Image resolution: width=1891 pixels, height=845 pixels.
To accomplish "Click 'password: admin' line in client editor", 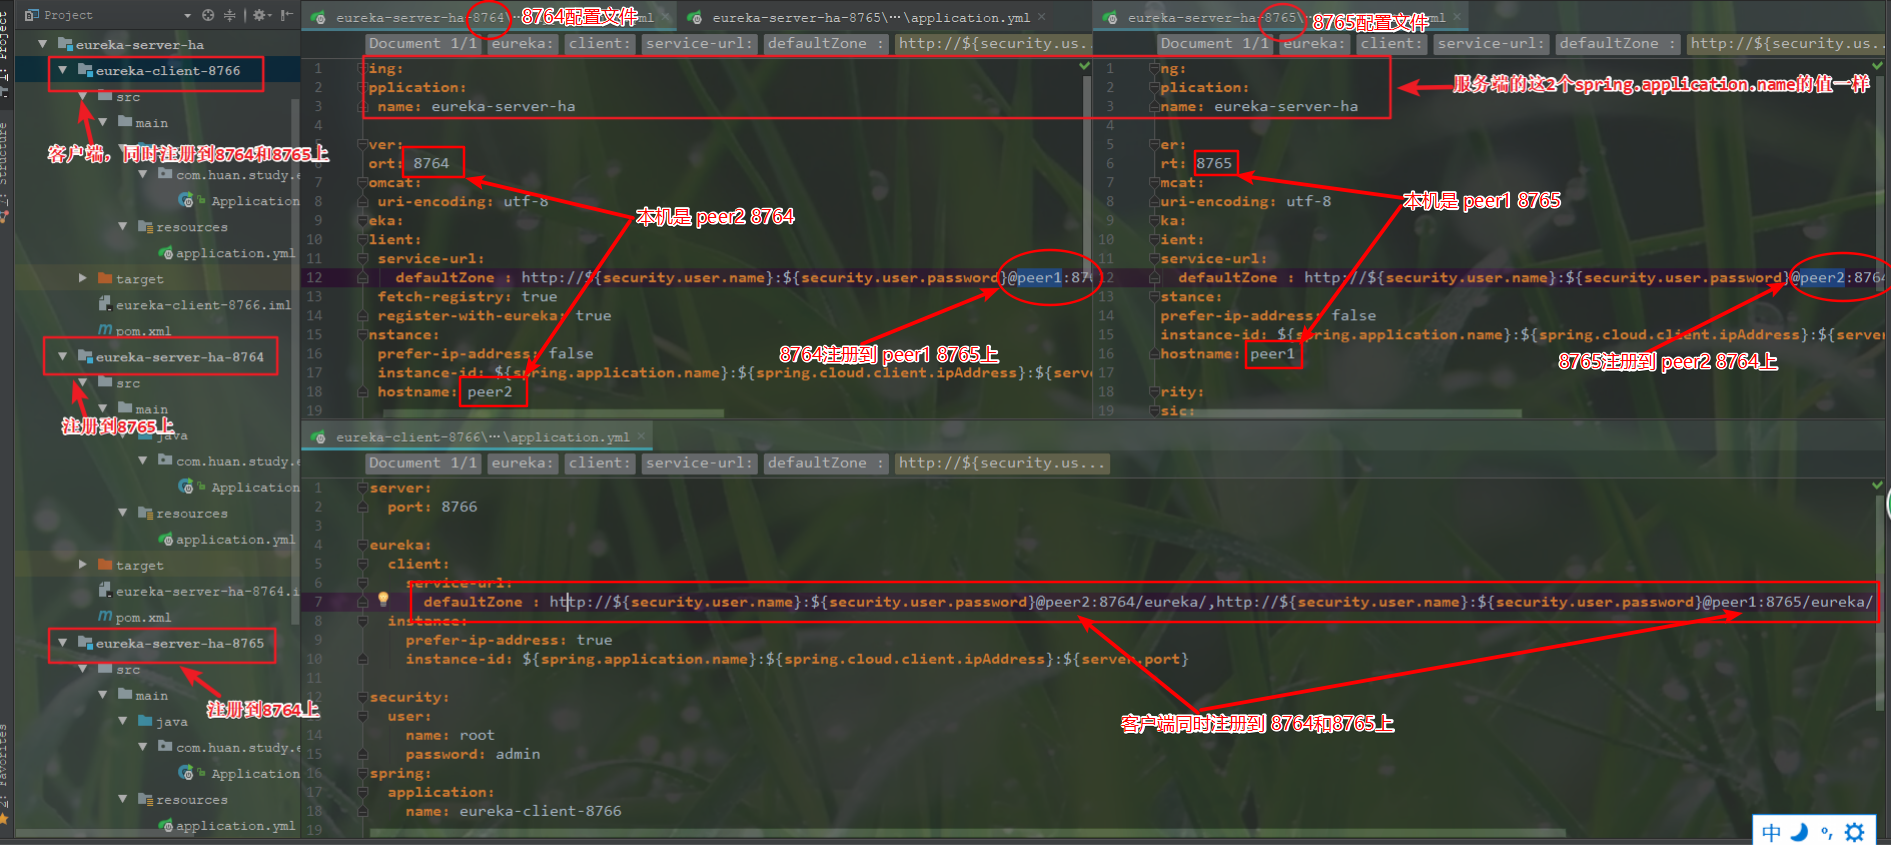I will (473, 754).
